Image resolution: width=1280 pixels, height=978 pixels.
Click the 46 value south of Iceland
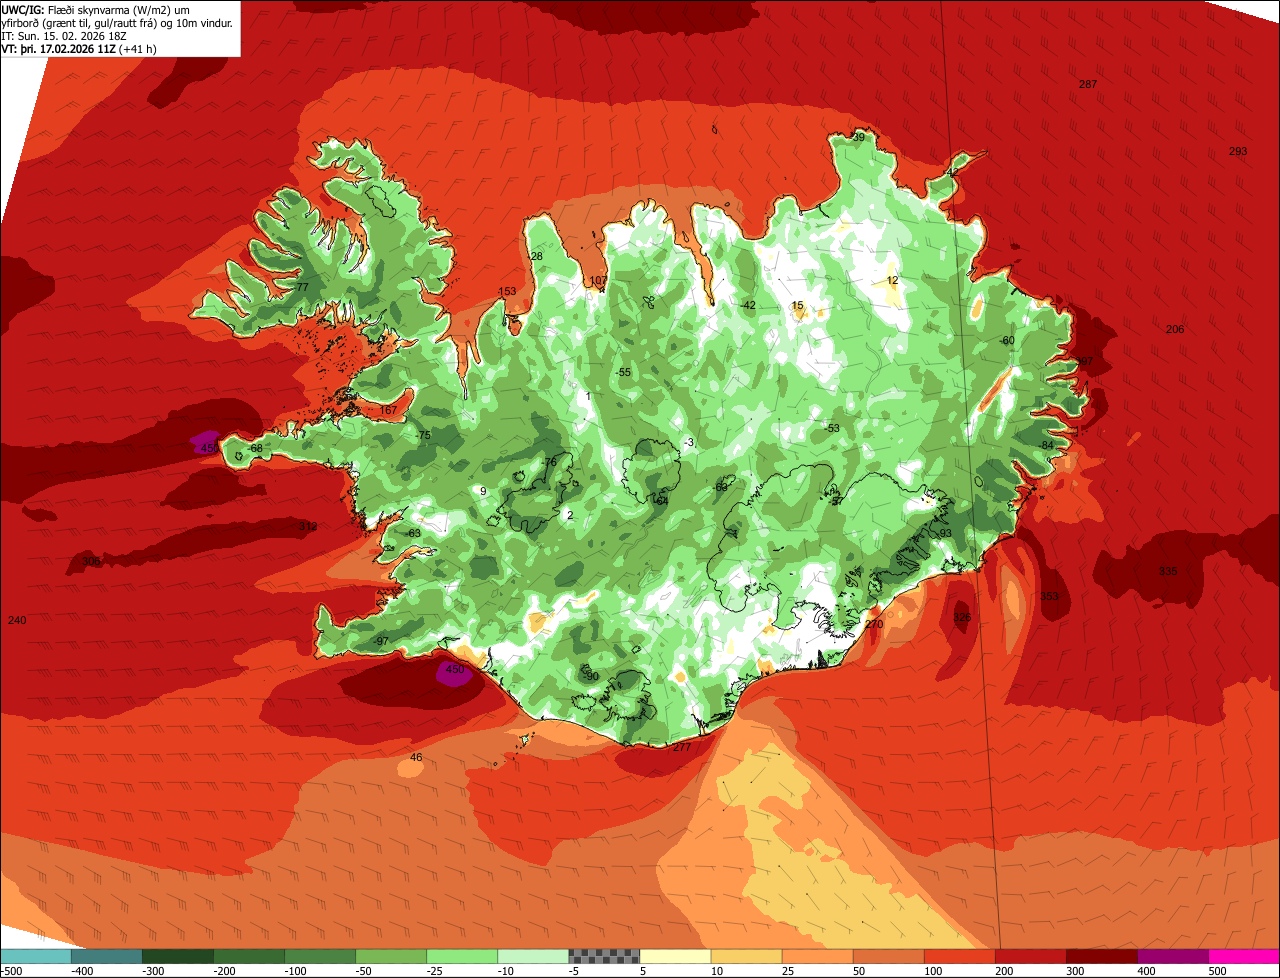pyautogui.click(x=416, y=757)
